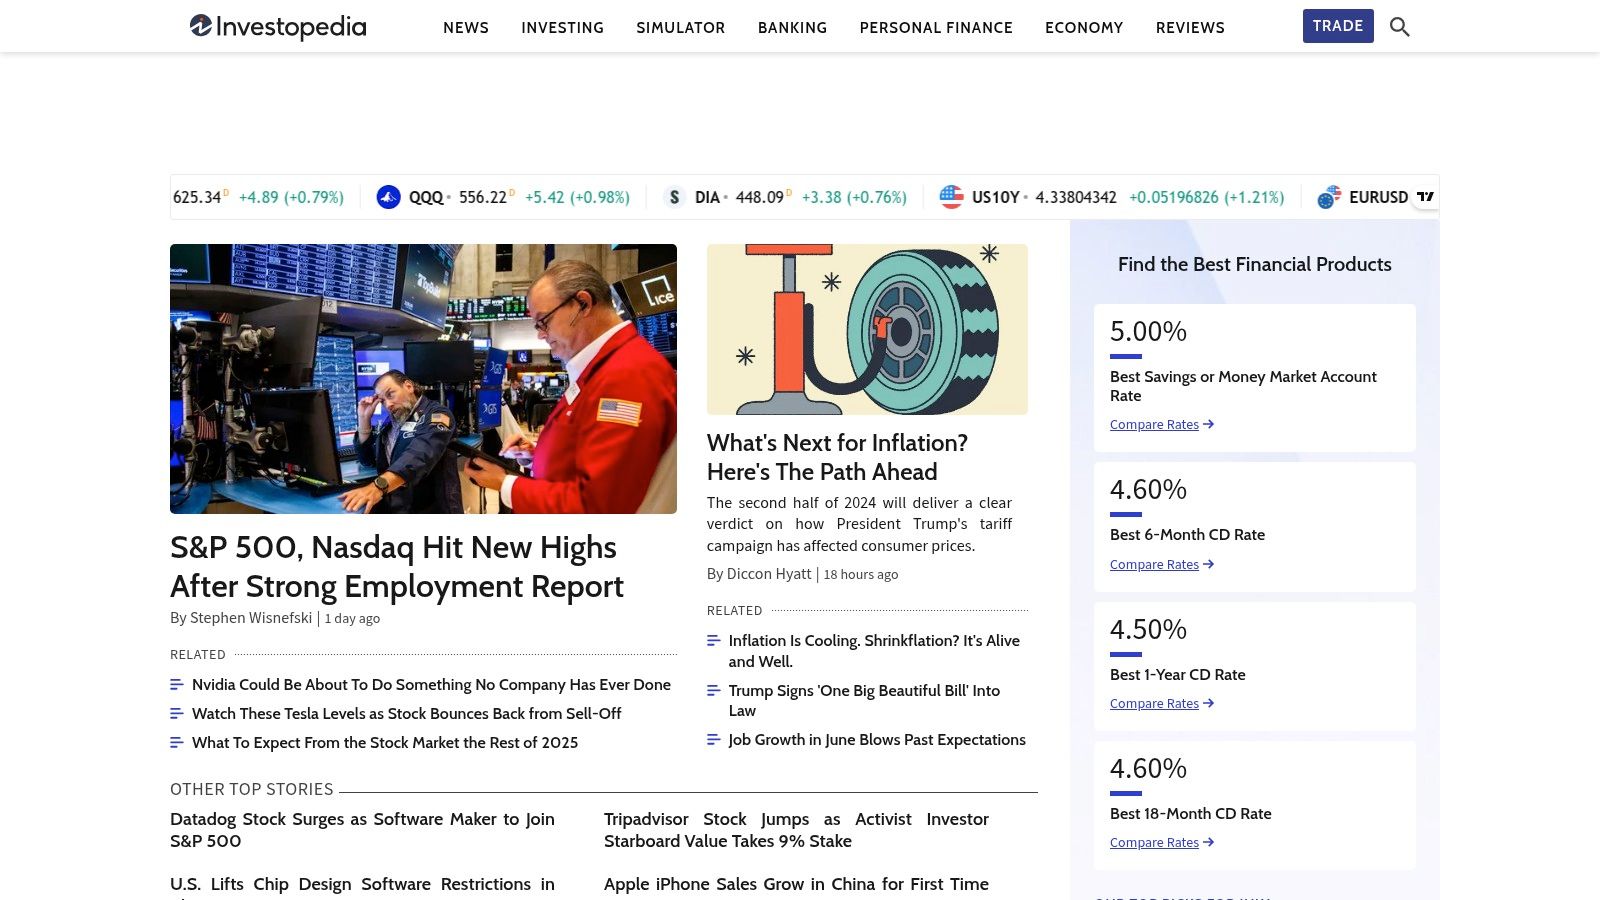Select the 5.00% savings rate value
The width and height of the screenshot is (1600, 900).
click(1148, 331)
